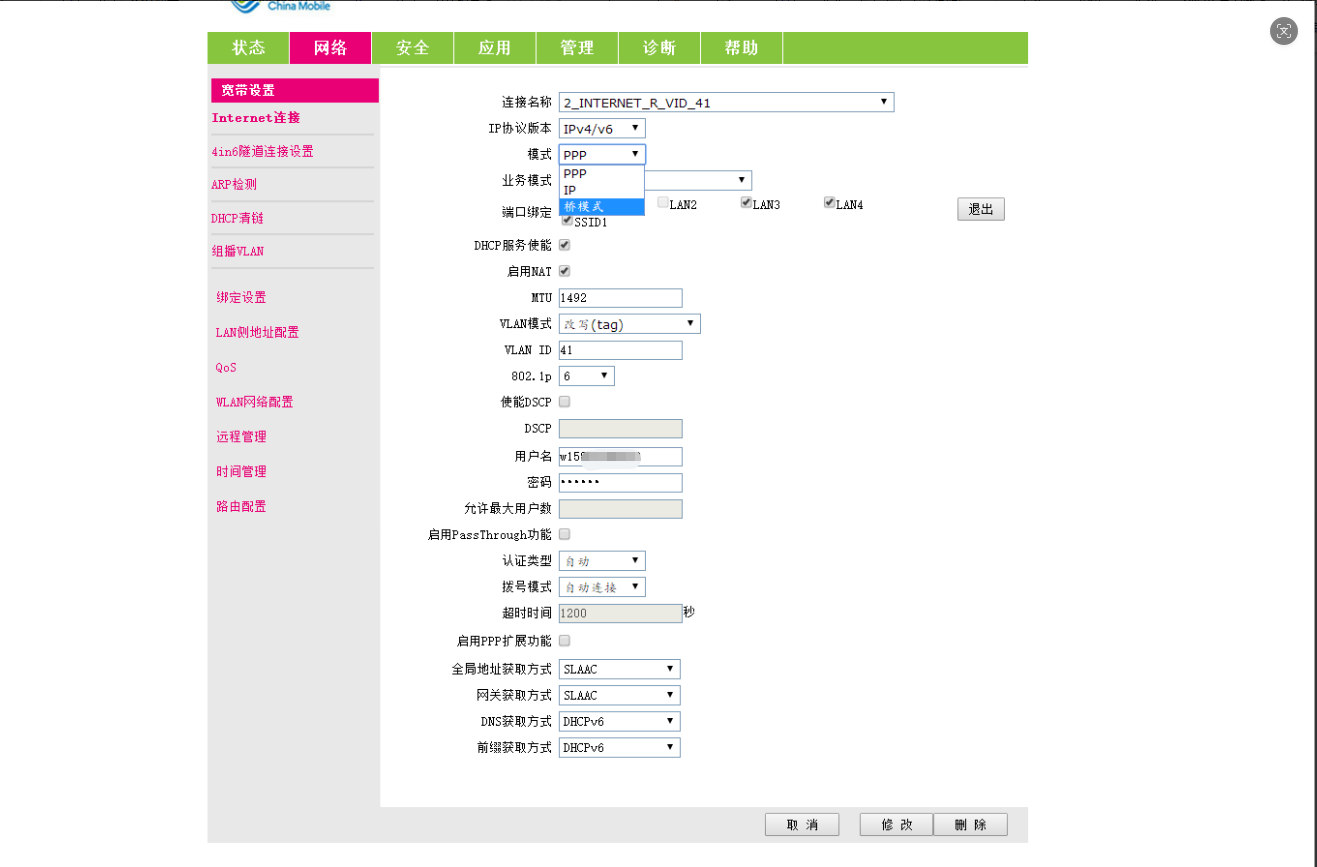
Task: Open the 802.1p priority dropdown
Action: pyautogui.click(x=587, y=376)
